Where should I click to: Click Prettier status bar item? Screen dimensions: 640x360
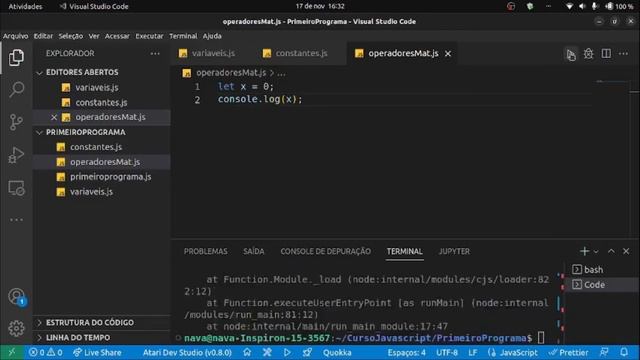click(x=568, y=352)
